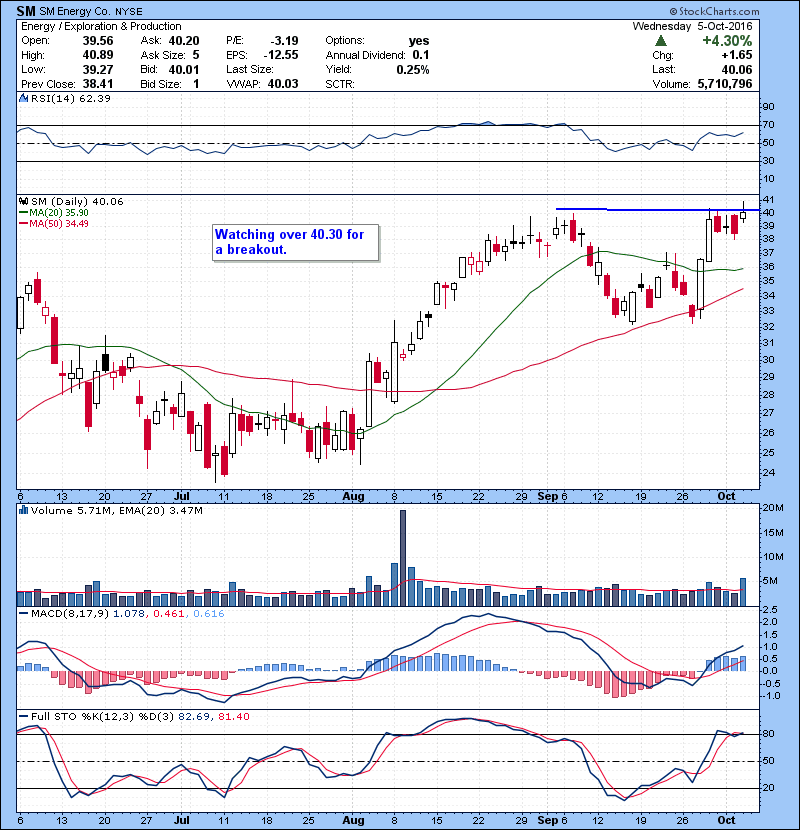The height and width of the screenshot is (830, 800).
Task: Click the VWAP value 40.03
Action: [x=283, y=84]
